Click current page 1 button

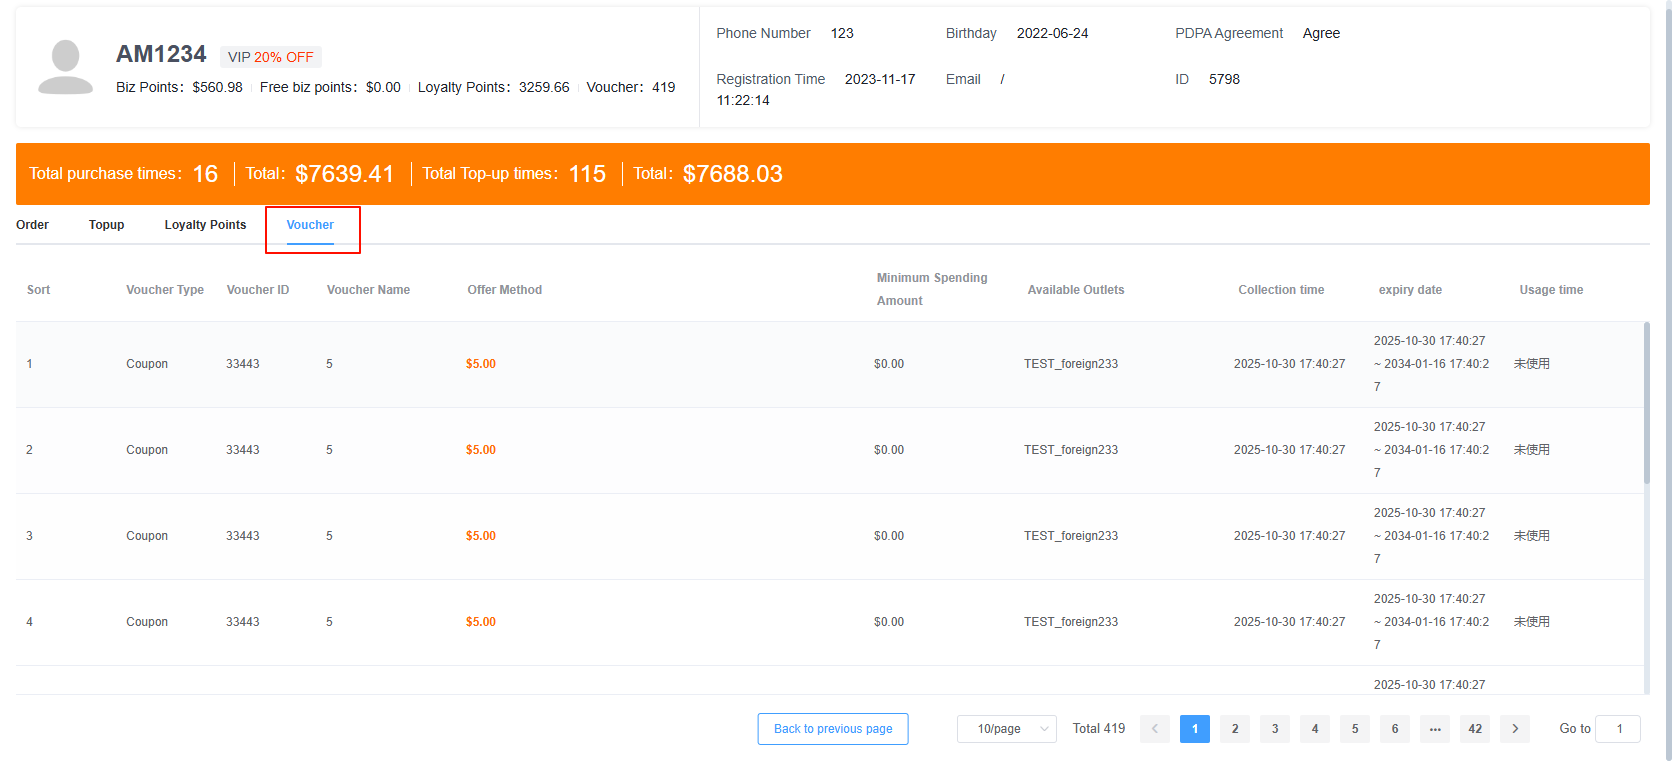[x=1195, y=729]
